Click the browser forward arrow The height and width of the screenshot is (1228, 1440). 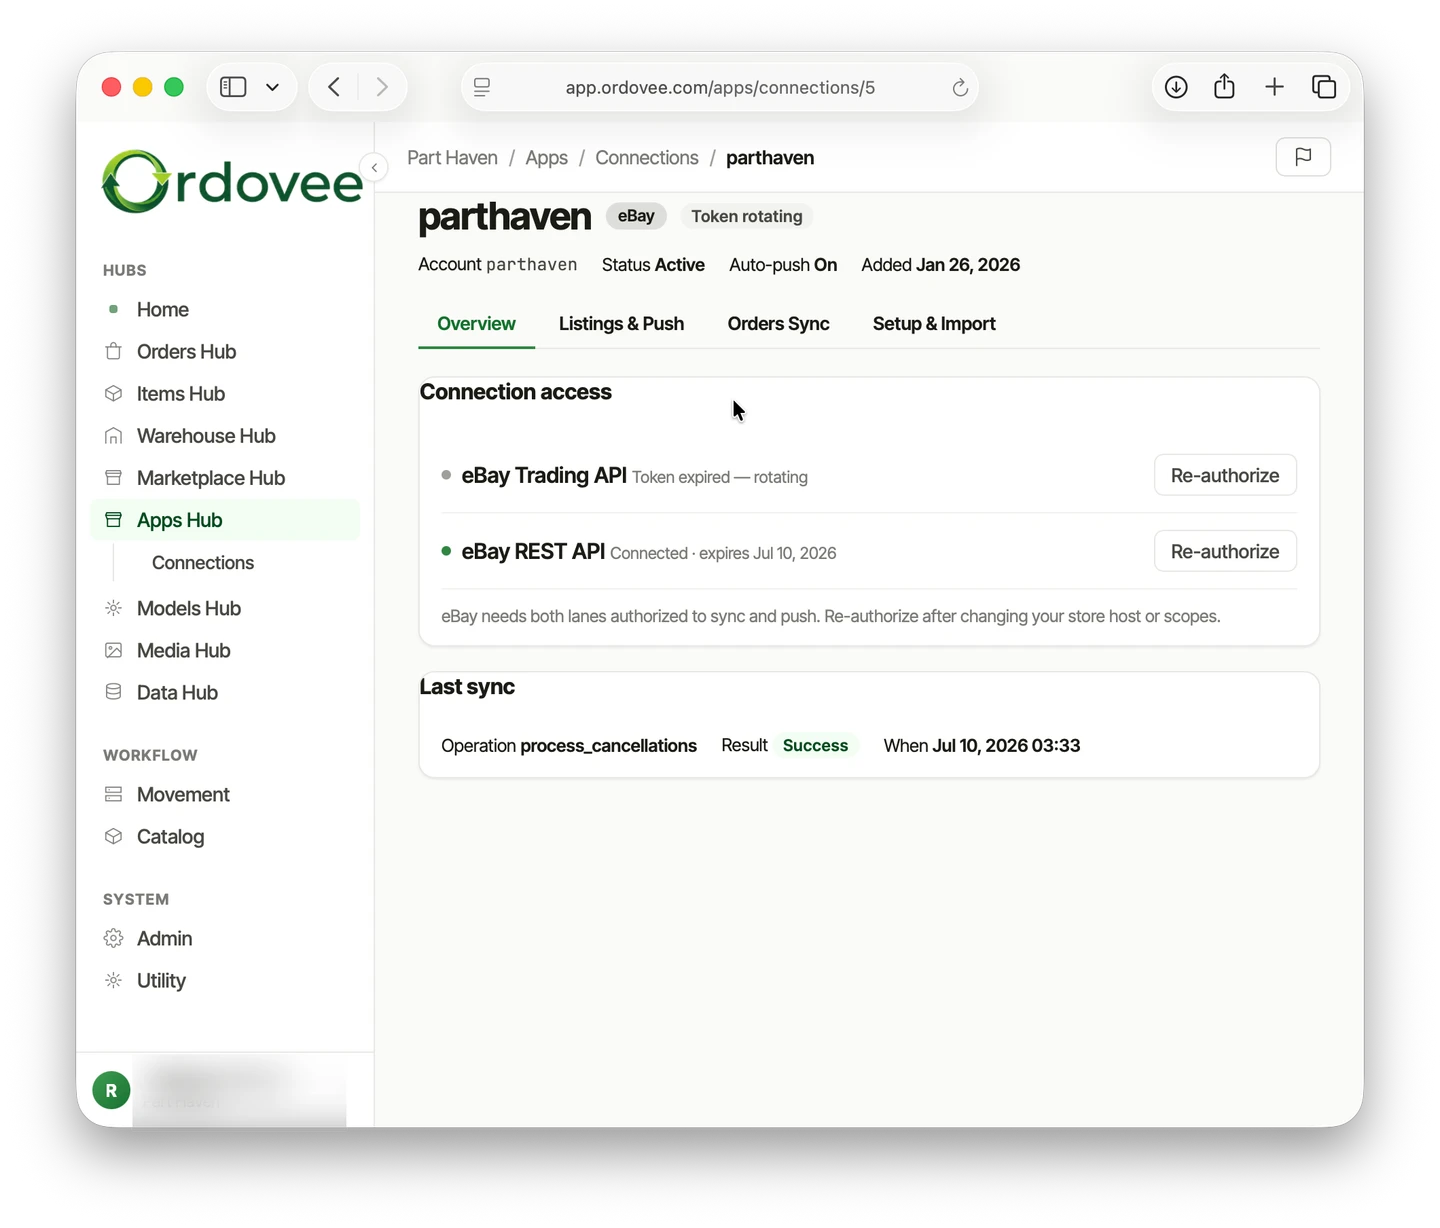click(x=382, y=87)
